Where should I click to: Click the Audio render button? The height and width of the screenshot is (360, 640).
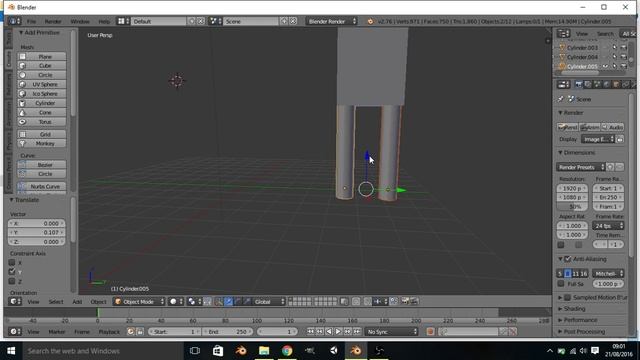coord(613,127)
